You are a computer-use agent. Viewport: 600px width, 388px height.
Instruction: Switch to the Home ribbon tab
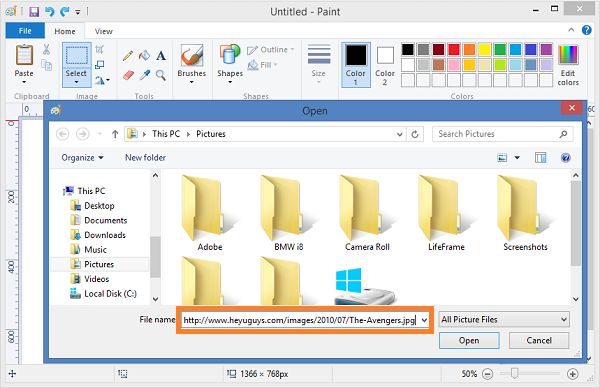[65, 31]
